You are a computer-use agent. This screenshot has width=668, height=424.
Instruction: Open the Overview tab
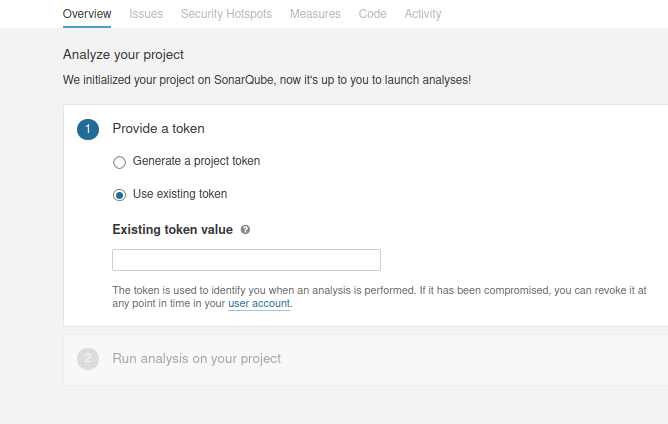(88, 14)
